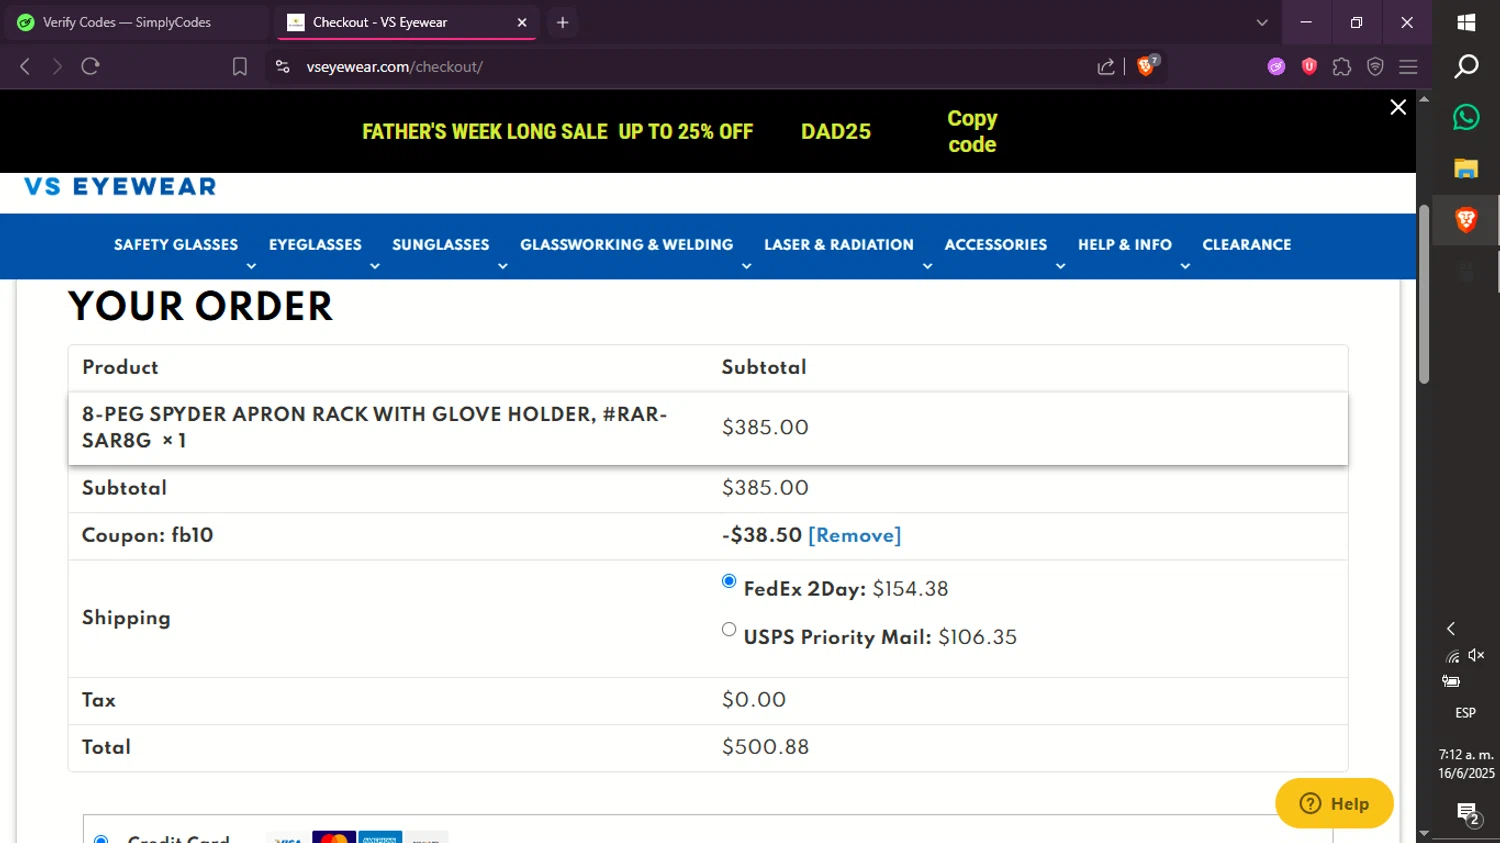Viewport: 1500px width, 843px height.
Task: Open the extensions puzzle piece menu
Action: (1342, 67)
